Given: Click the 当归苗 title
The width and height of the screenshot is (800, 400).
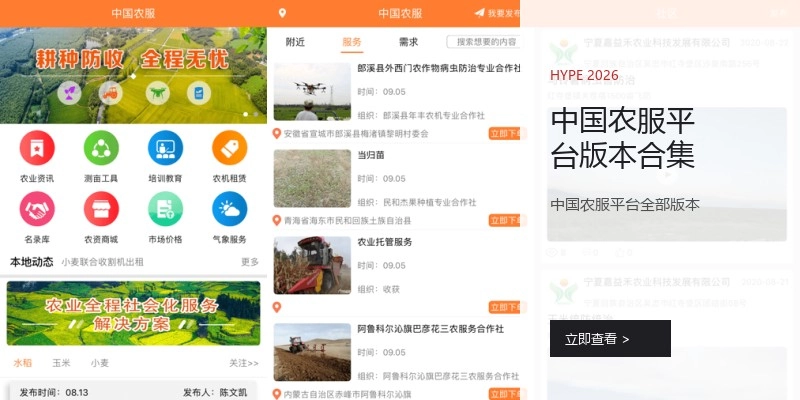Looking at the screenshot, I should 371,155.
